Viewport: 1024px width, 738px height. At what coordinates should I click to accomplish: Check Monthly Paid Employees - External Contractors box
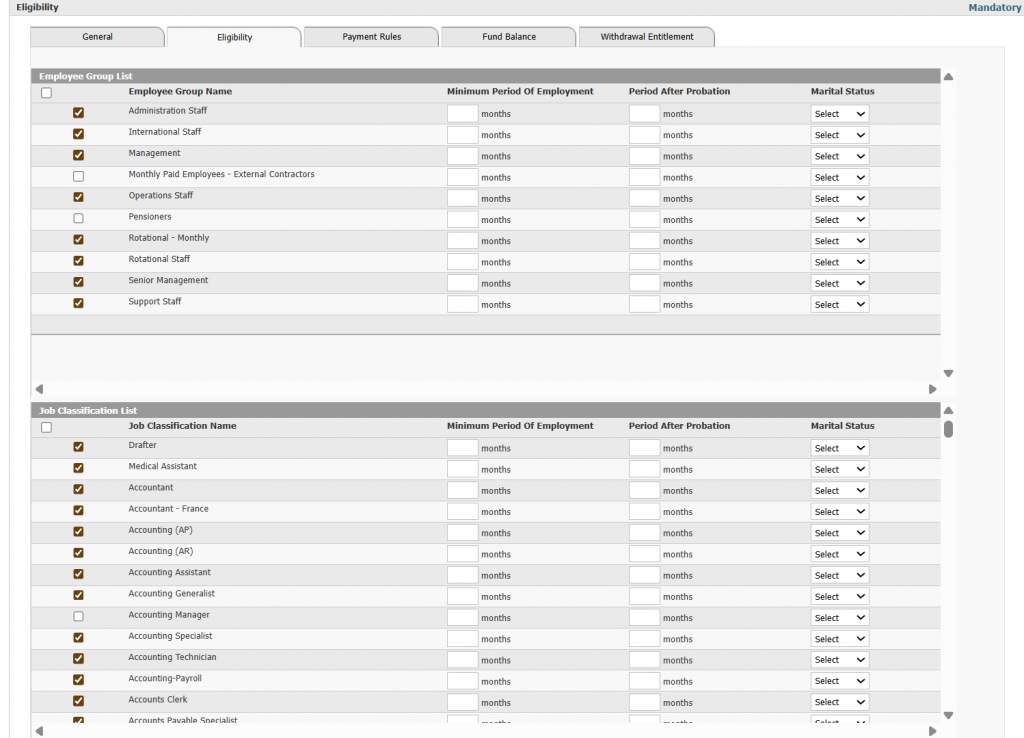[78, 176]
